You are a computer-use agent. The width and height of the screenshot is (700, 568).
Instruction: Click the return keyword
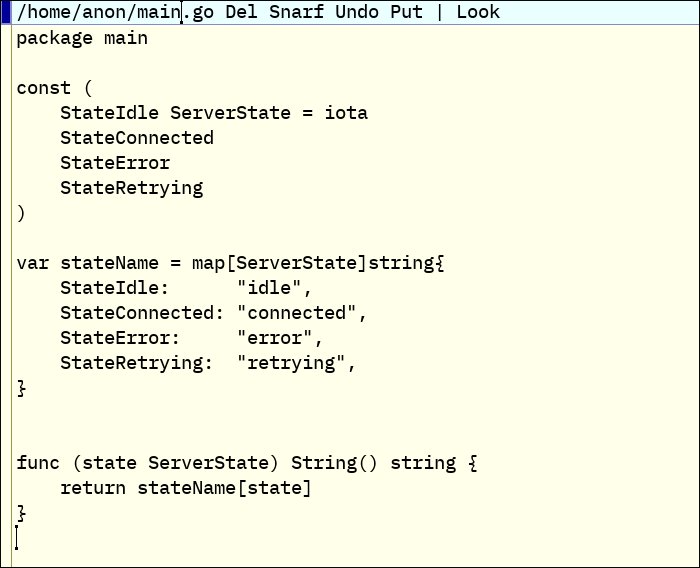tap(93, 488)
